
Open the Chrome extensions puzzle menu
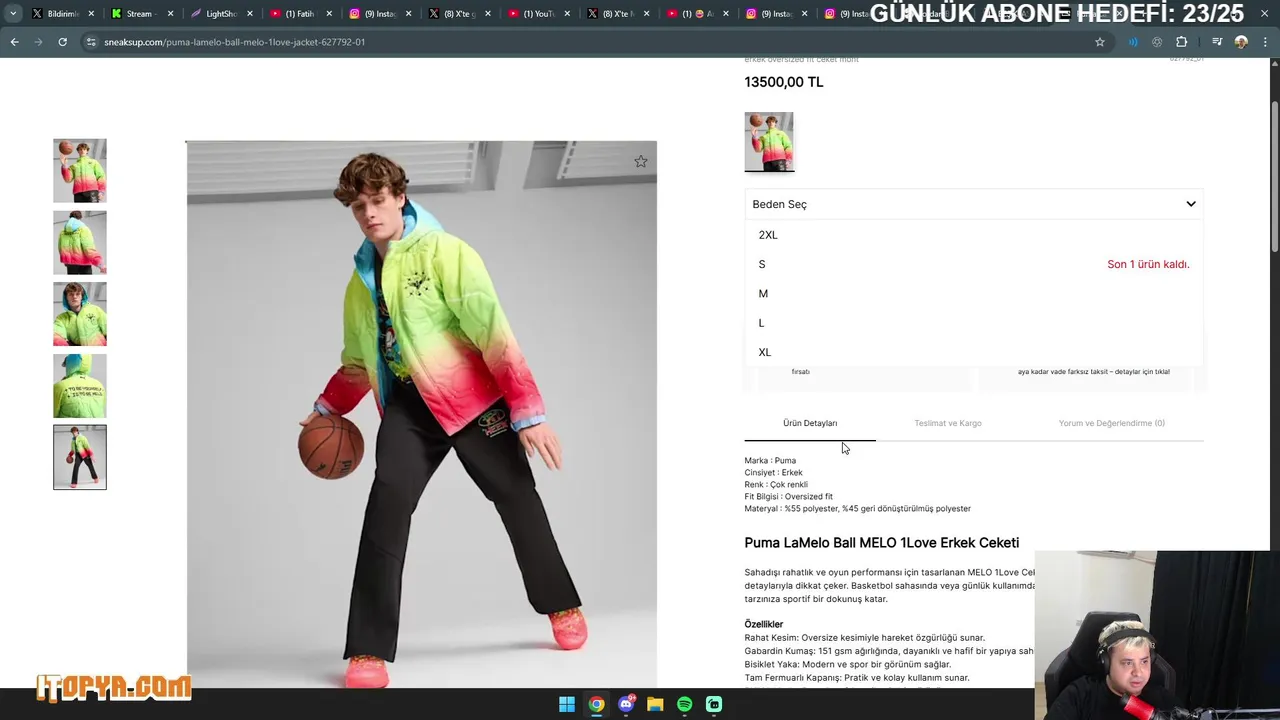click(x=1182, y=42)
